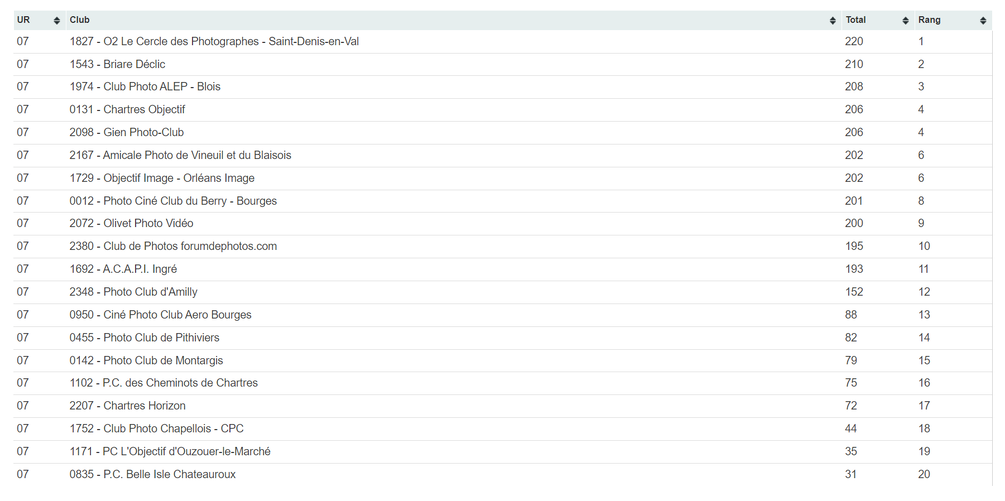
Task: Sort table by Rang header label
Action: 929,20
